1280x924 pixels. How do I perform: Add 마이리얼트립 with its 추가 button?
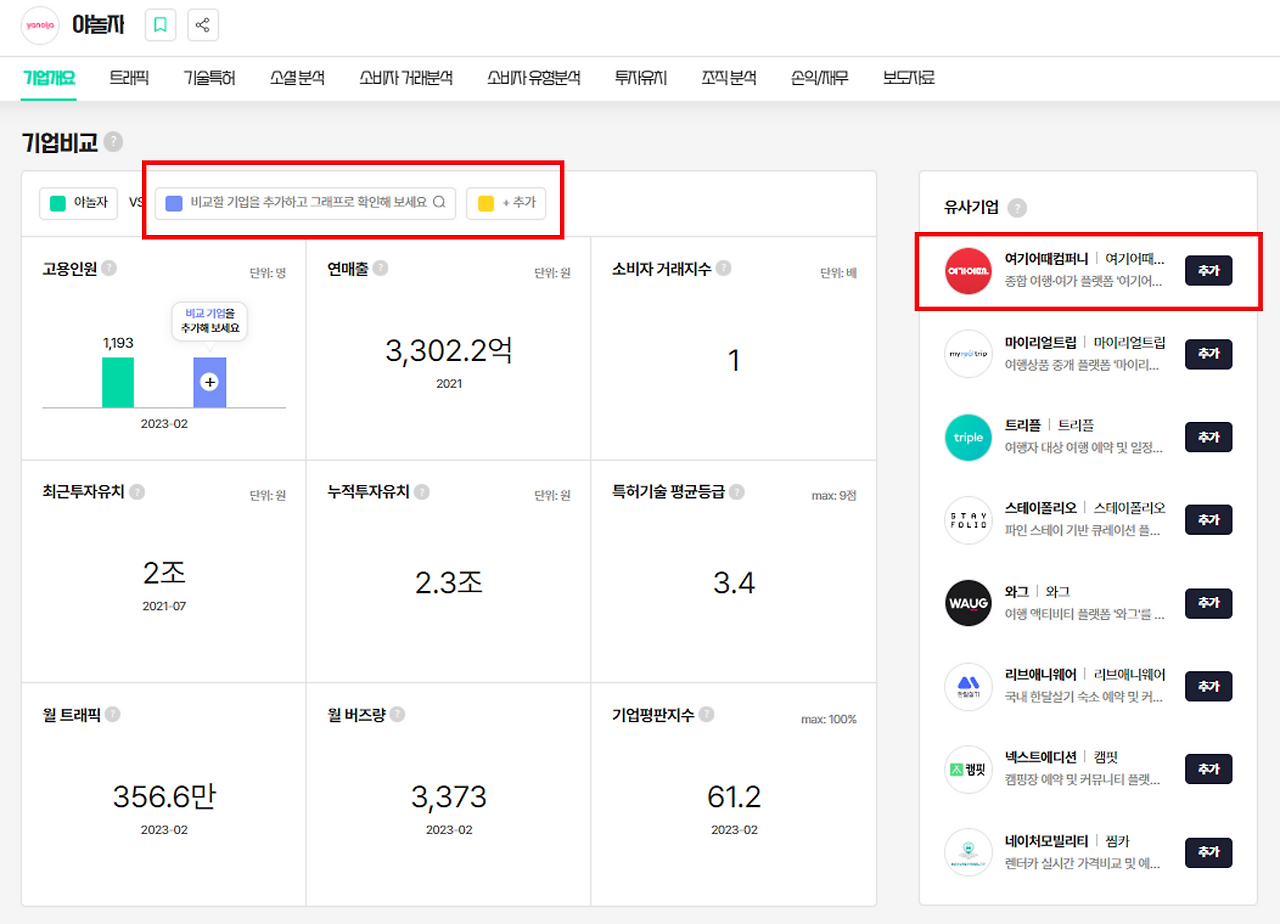point(1208,354)
